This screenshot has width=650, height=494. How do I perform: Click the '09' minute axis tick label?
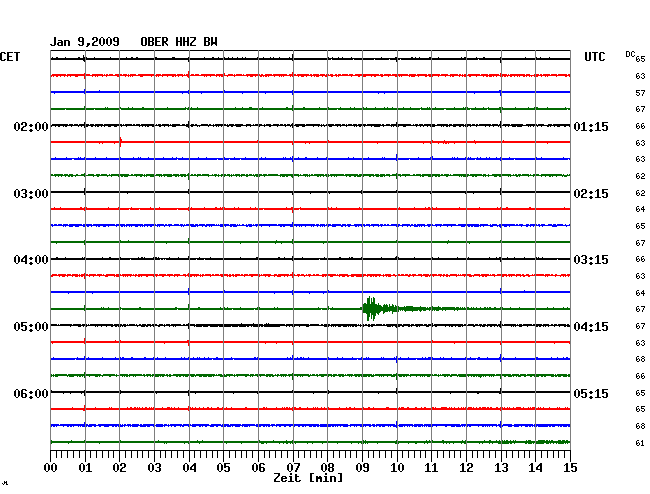(x=362, y=467)
